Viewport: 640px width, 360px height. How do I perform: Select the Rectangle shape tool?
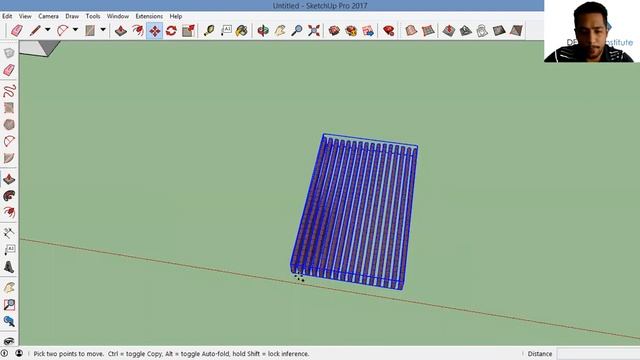point(90,31)
